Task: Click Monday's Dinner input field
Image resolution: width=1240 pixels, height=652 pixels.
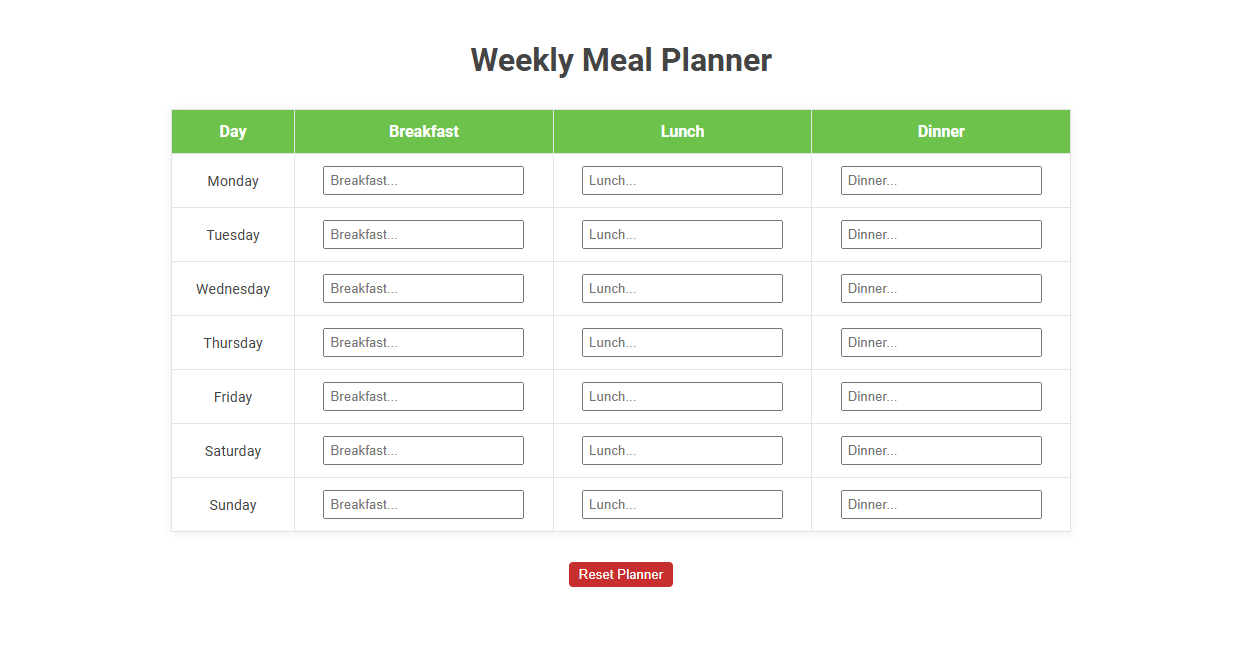Action: click(x=941, y=180)
